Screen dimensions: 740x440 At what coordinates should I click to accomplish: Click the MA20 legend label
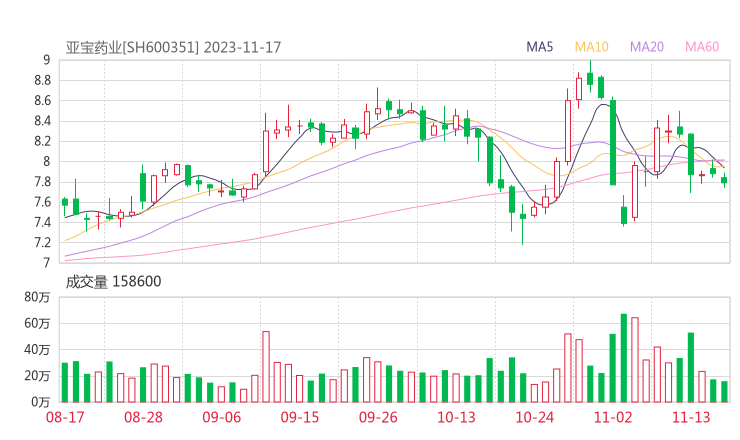tap(647, 47)
